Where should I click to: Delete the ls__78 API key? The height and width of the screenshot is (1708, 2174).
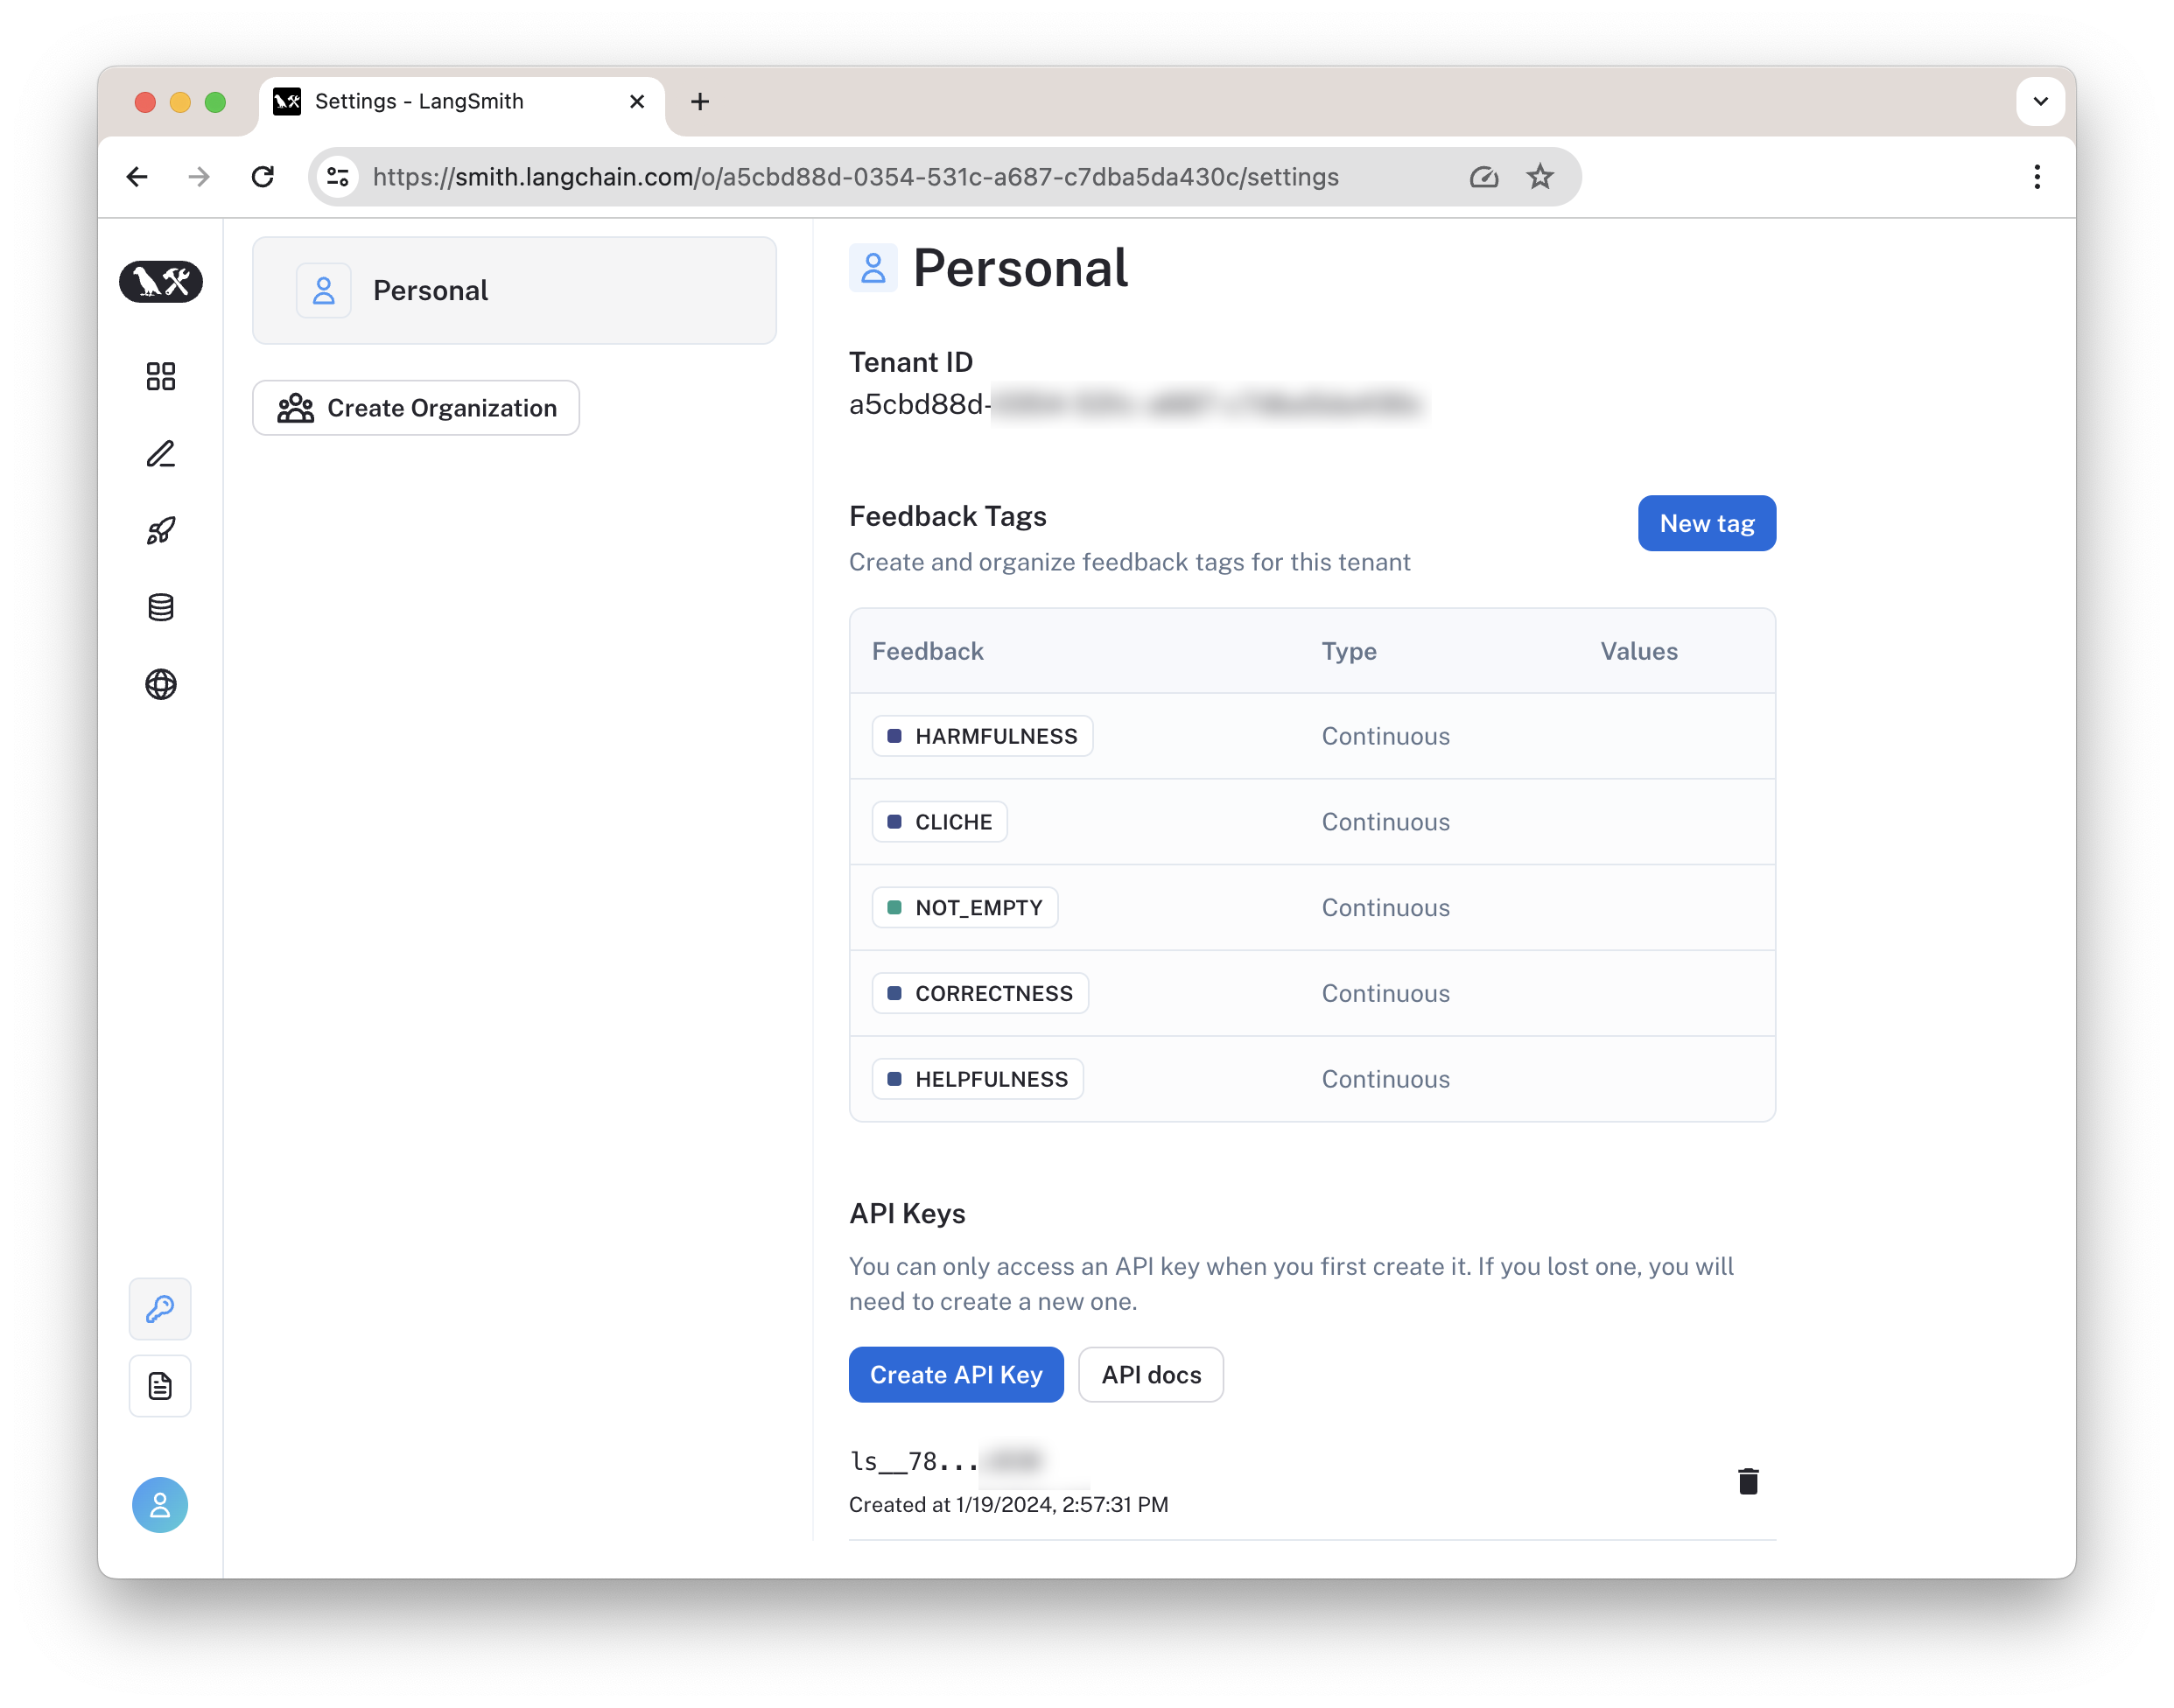click(x=1748, y=1481)
